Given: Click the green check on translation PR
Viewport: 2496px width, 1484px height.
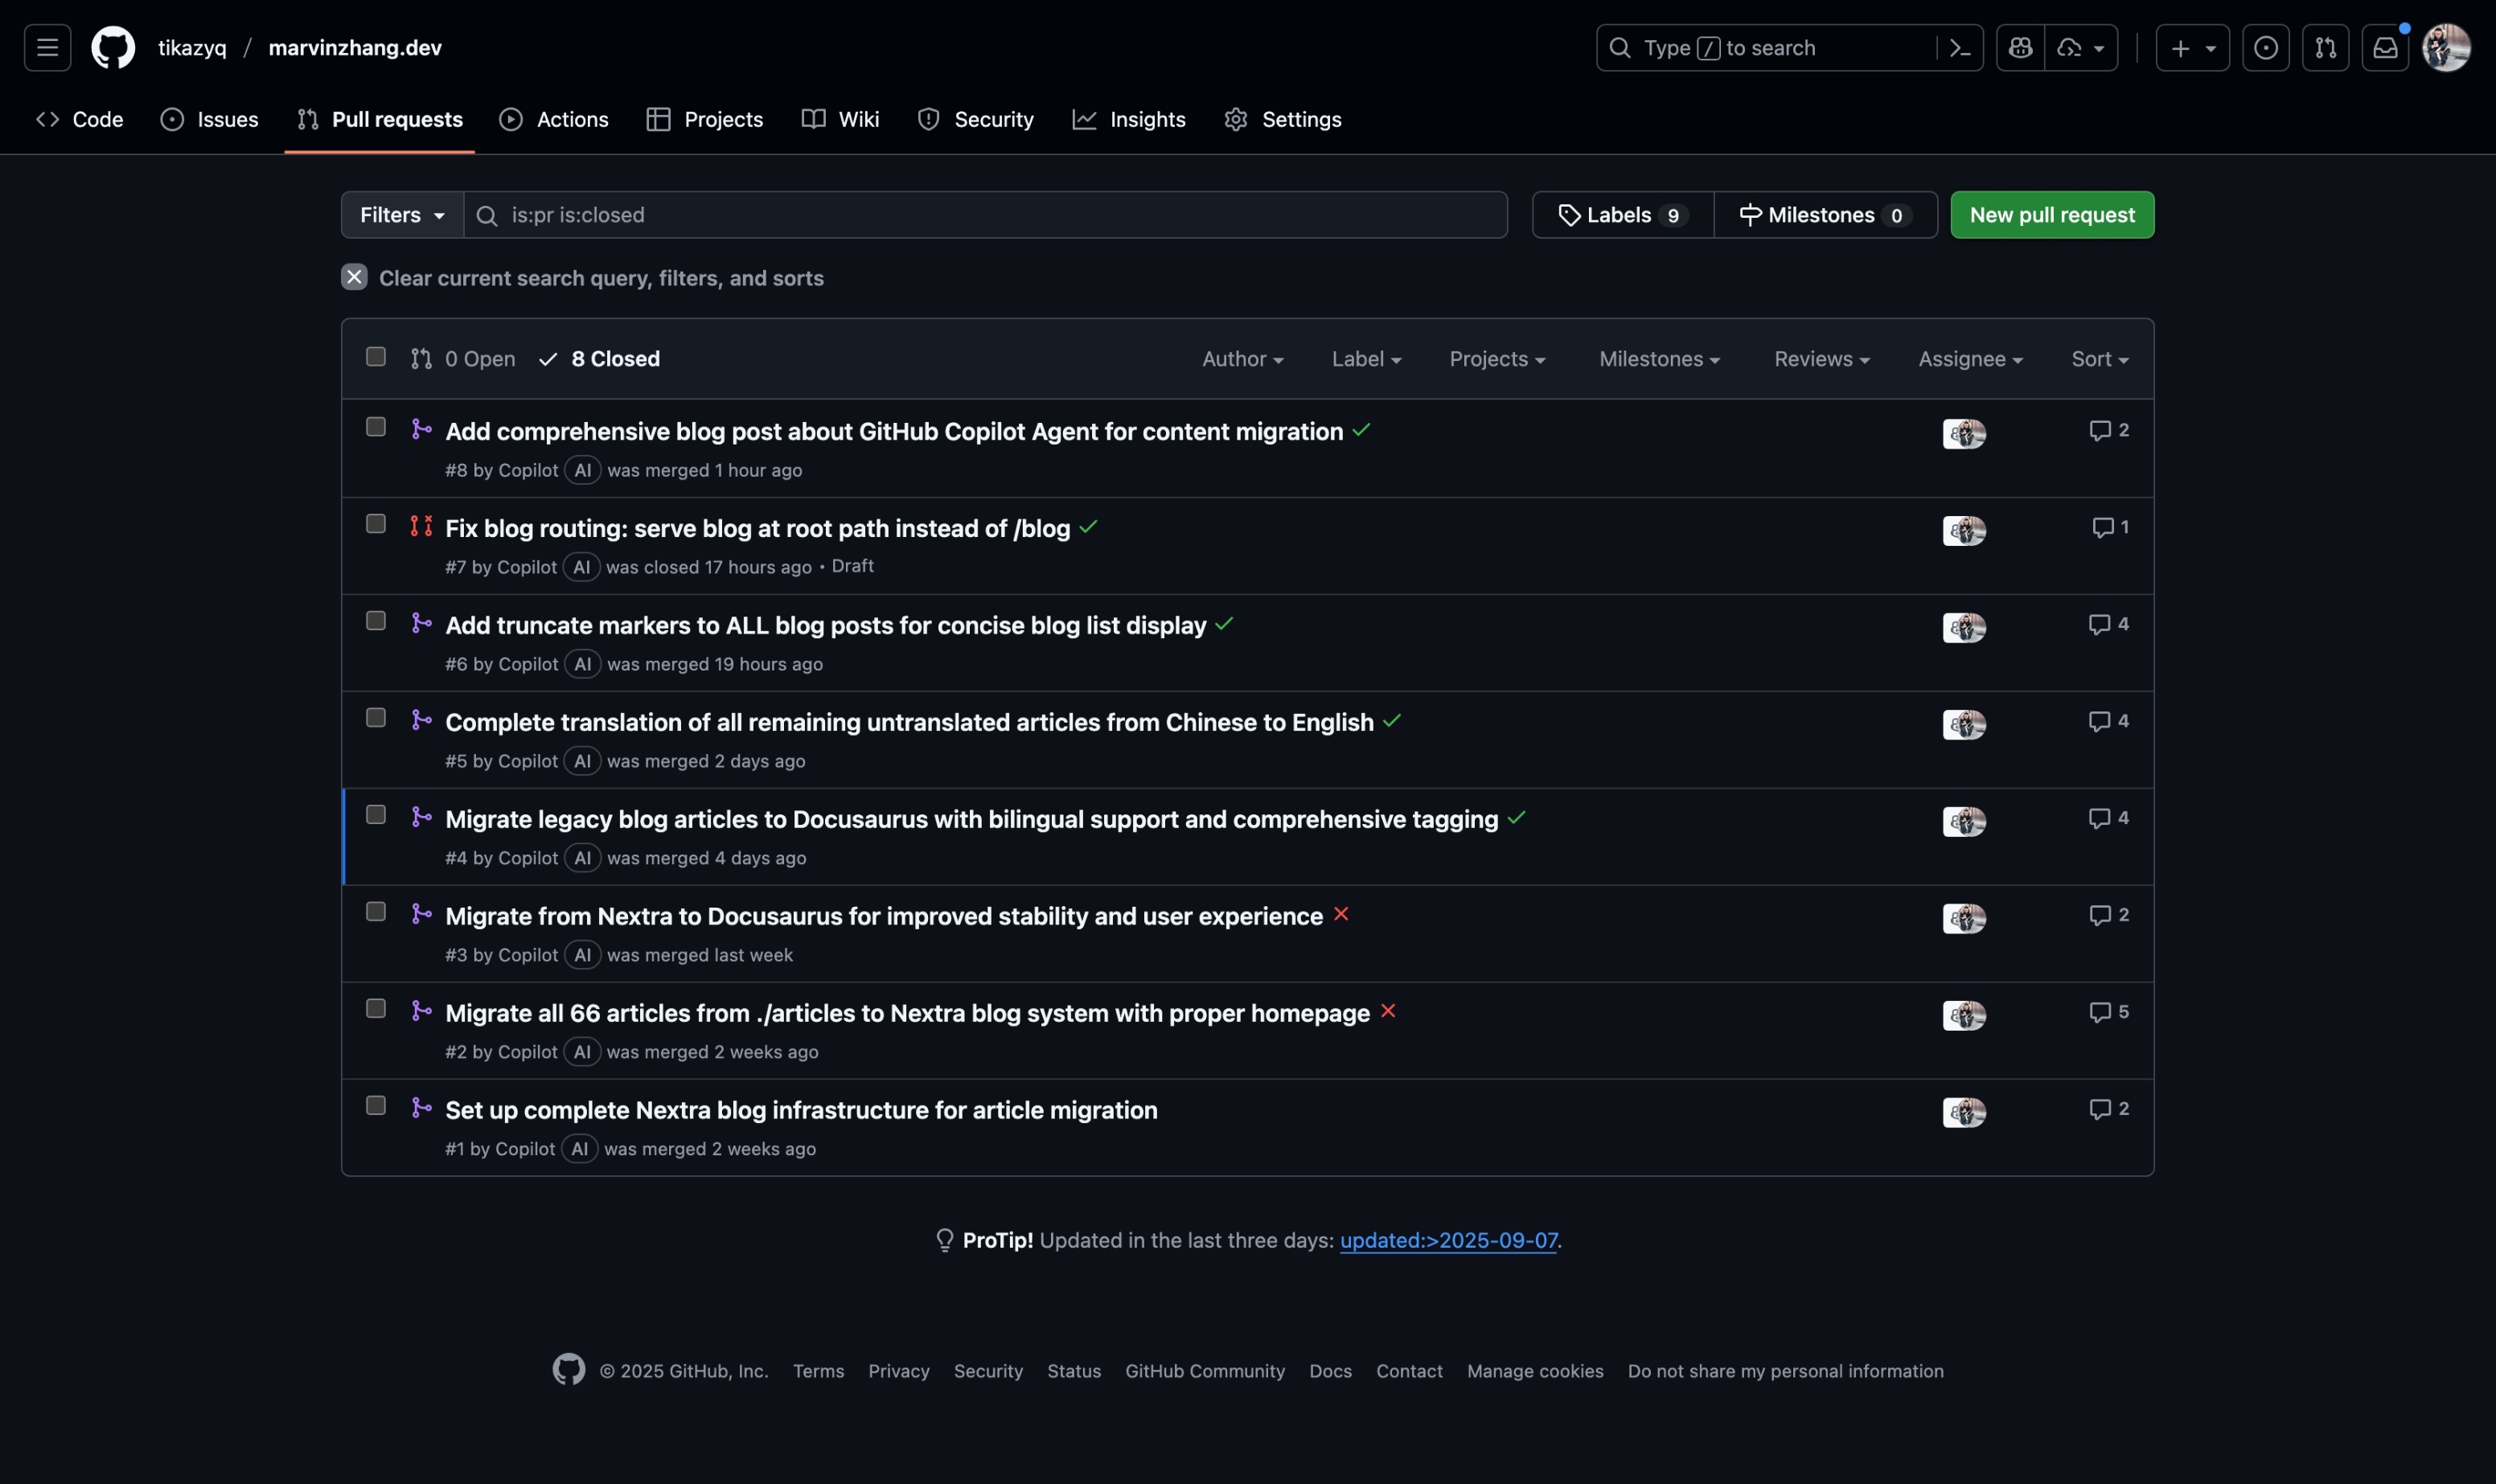Looking at the screenshot, I should click(1391, 721).
